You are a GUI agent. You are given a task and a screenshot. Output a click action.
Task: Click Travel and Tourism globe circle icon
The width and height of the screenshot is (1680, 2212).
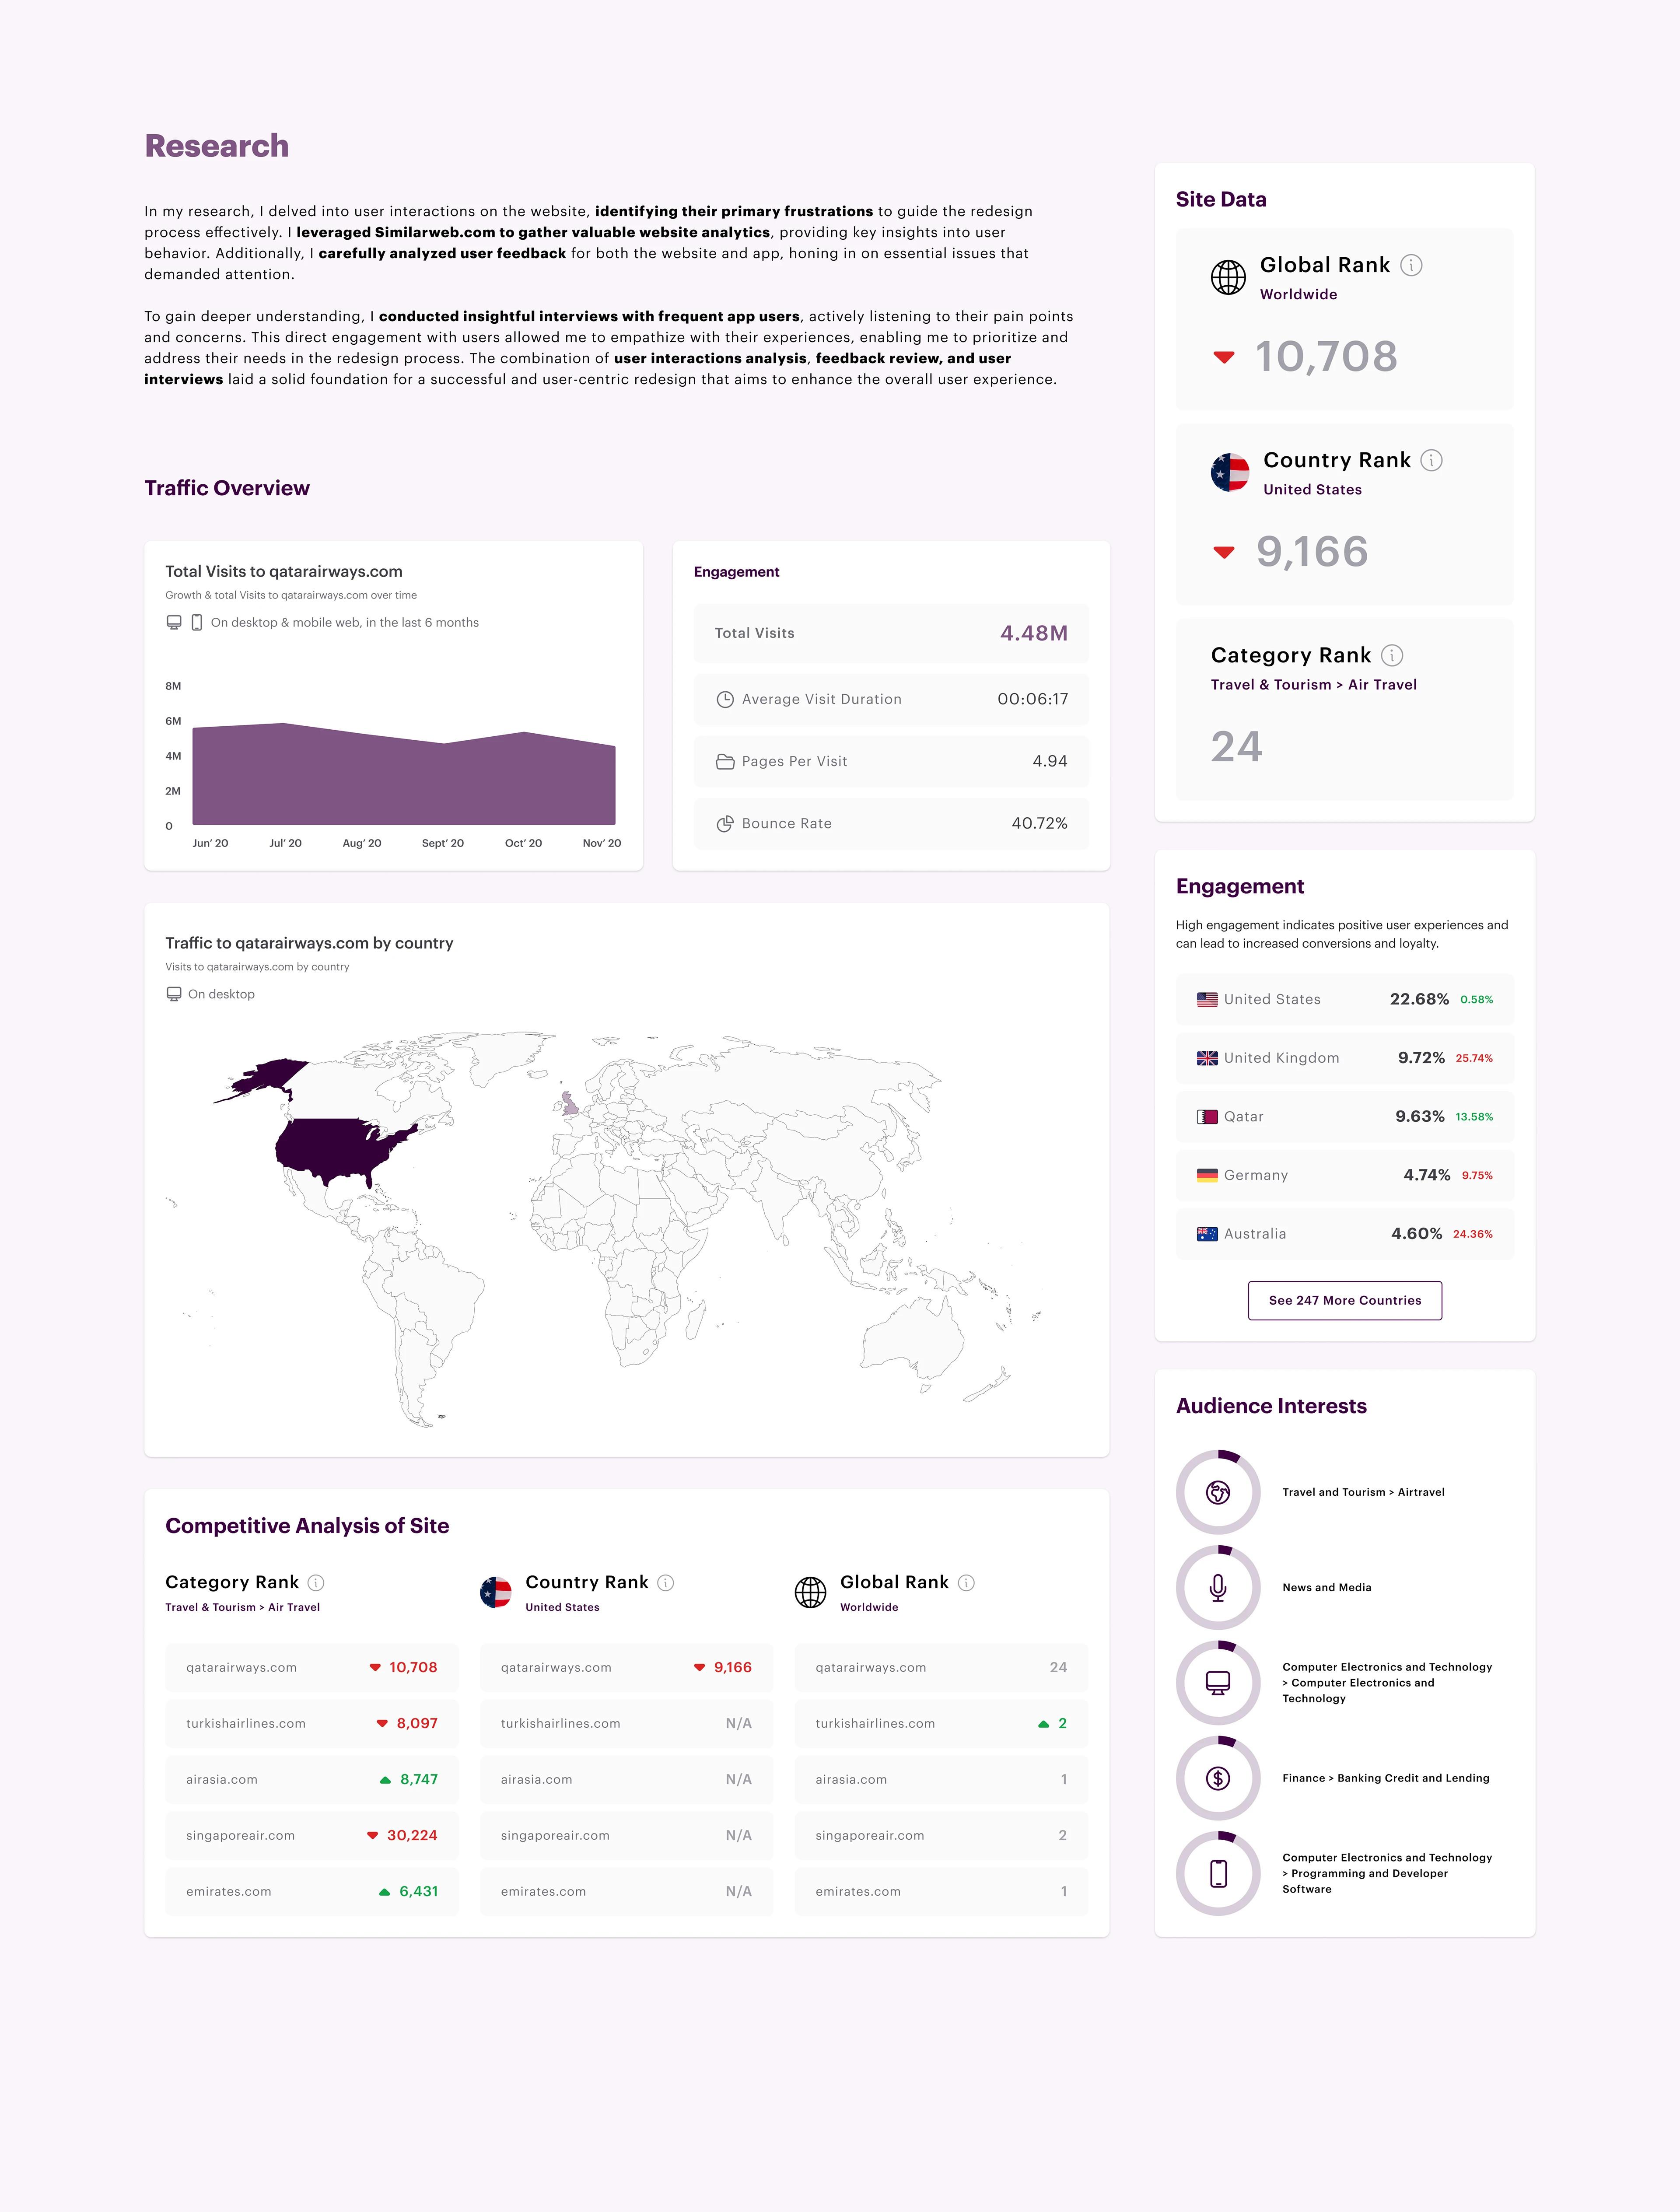click(x=1218, y=1492)
